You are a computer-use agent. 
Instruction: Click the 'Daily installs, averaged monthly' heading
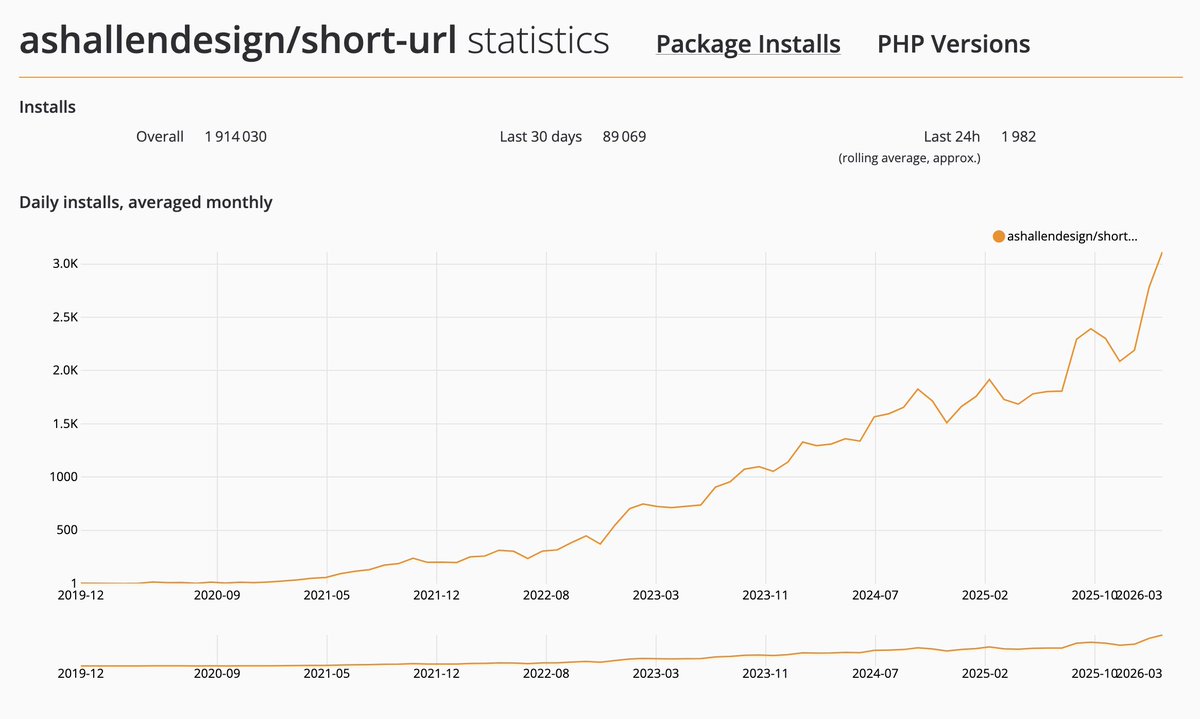pos(146,202)
